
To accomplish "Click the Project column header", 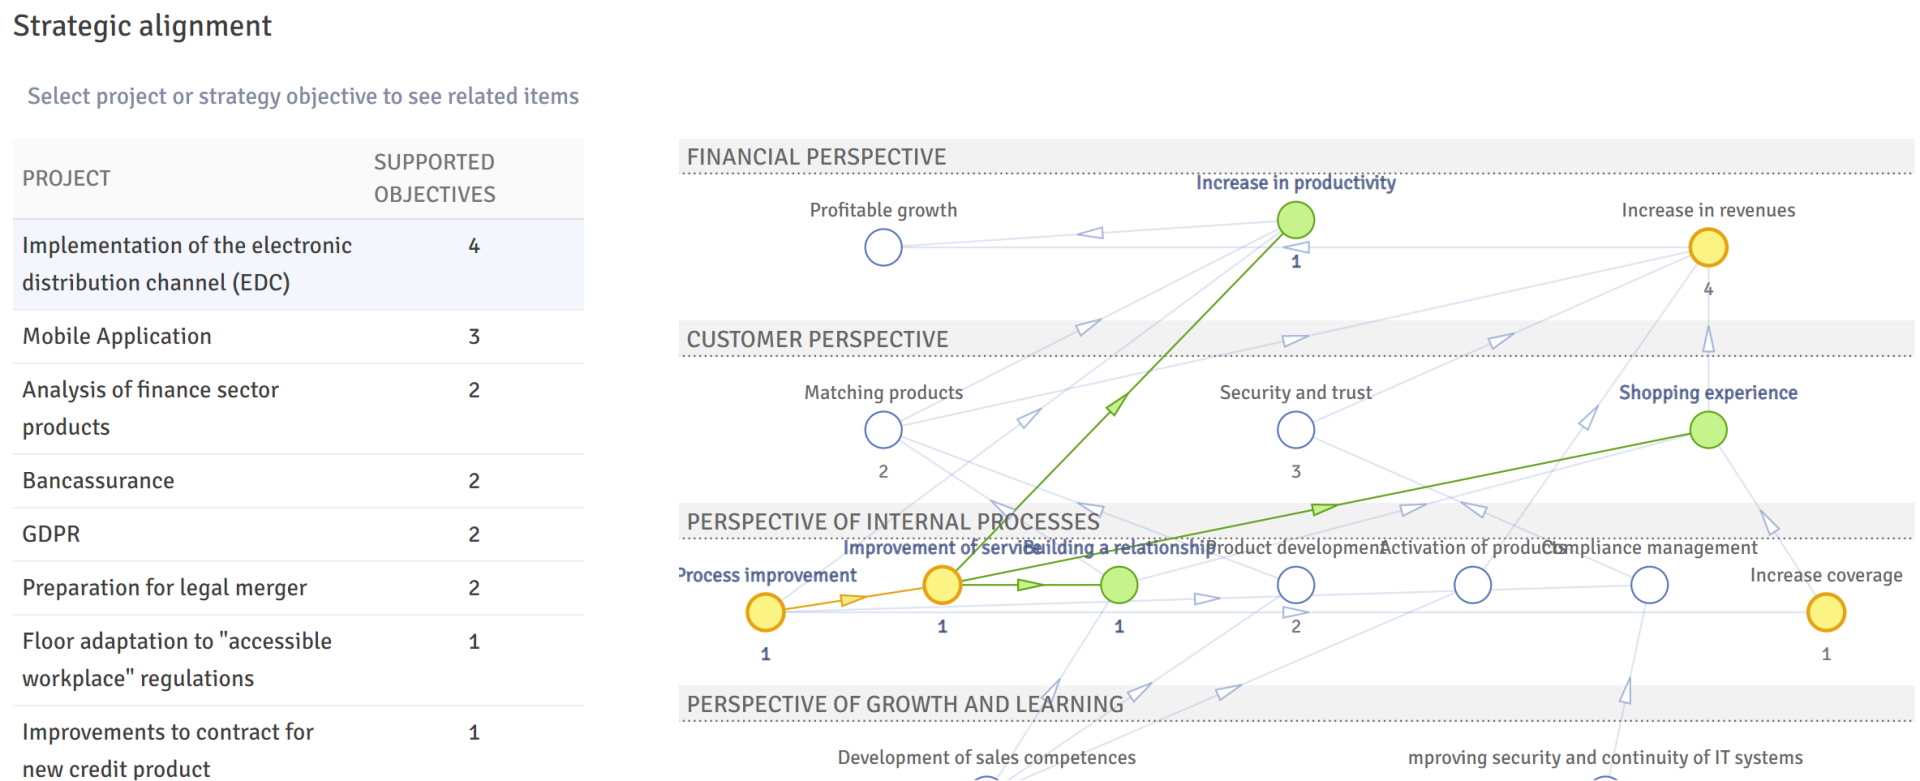I will (x=67, y=178).
